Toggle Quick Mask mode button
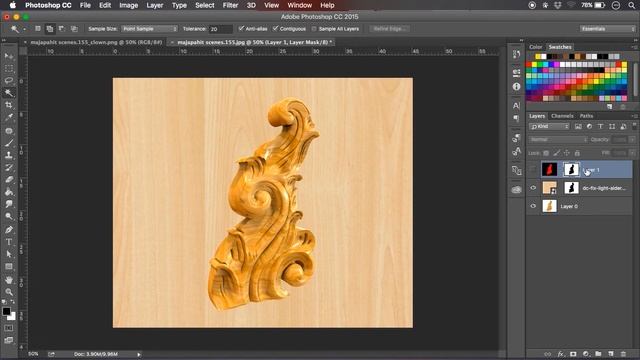Screen dimensions: 640x360 click(x=9, y=328)
